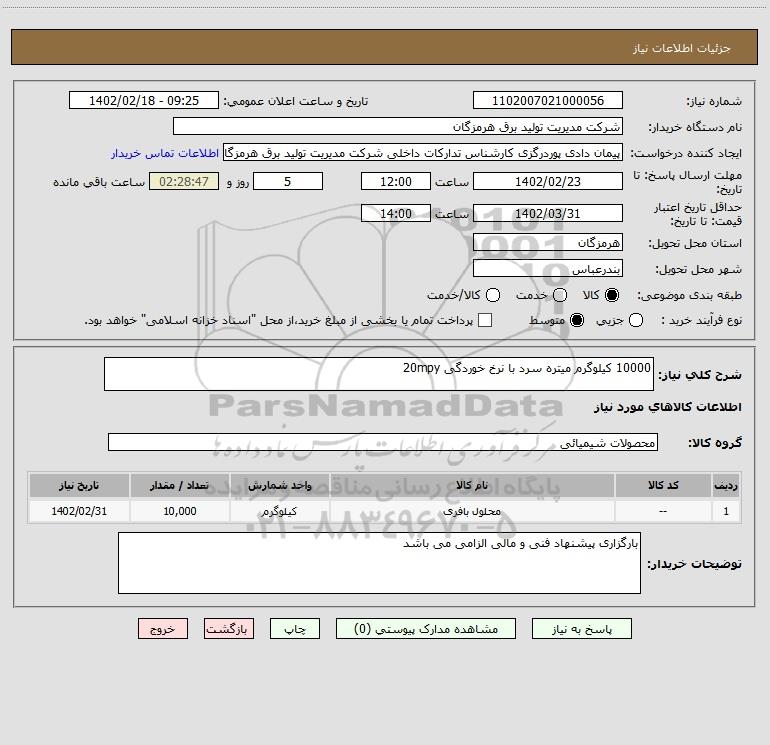The height and width of the screenshot is (745, 770).
Task: Select the خدمت radio button
Action: coord(560,295)
